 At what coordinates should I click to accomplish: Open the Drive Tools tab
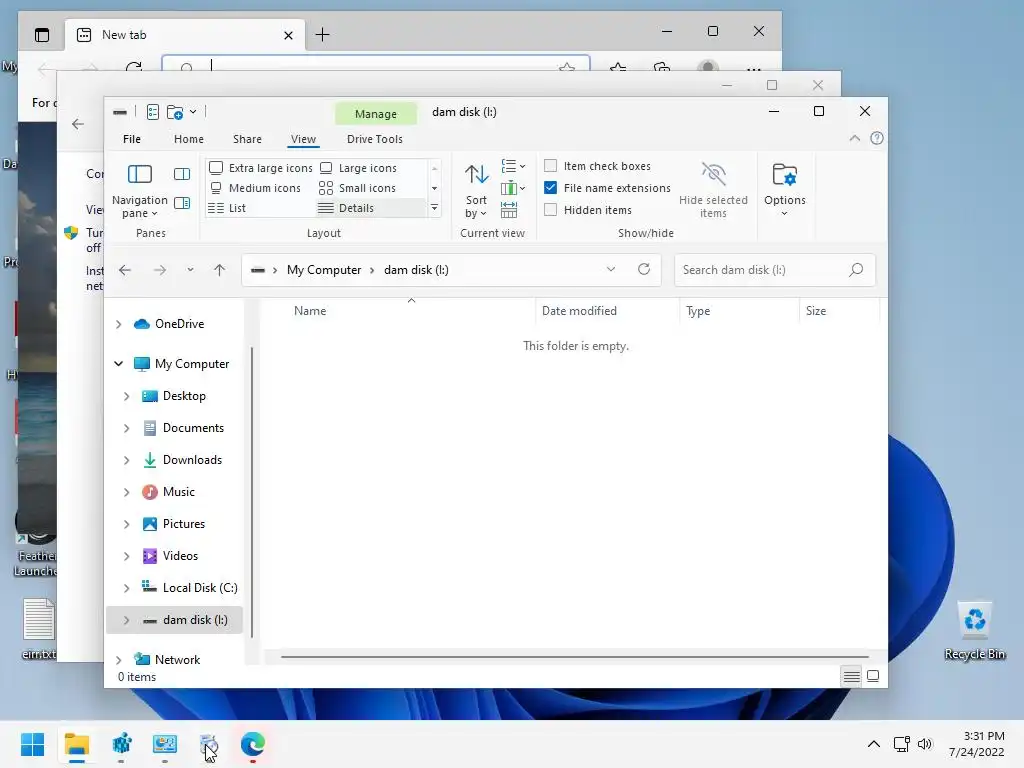pyautogui.click(x=375, y=139)
